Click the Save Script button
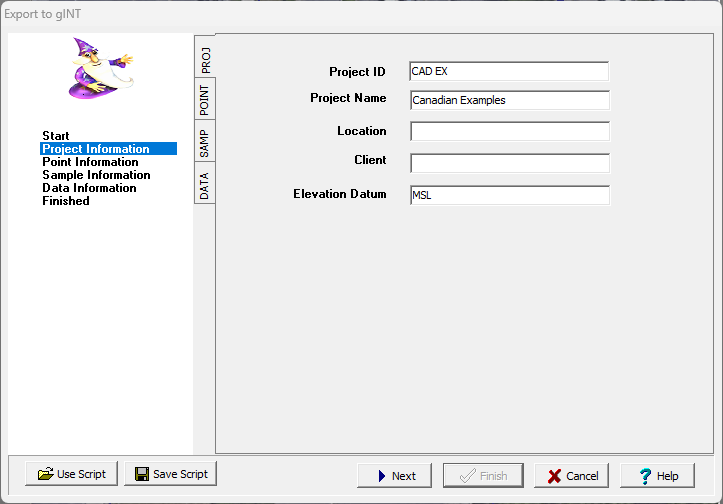This screenshot has width=723, height=504. [x=170, y=474]
